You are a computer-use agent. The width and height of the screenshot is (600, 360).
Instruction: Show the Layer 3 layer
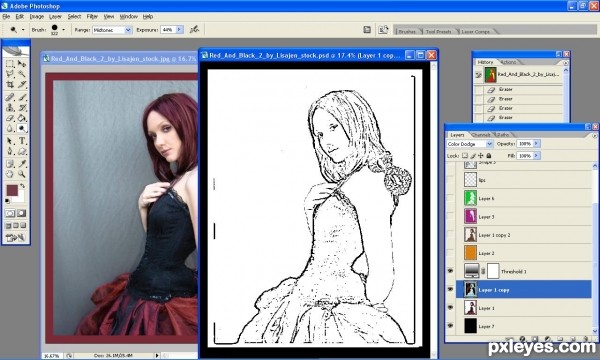(x=450, y=217)
